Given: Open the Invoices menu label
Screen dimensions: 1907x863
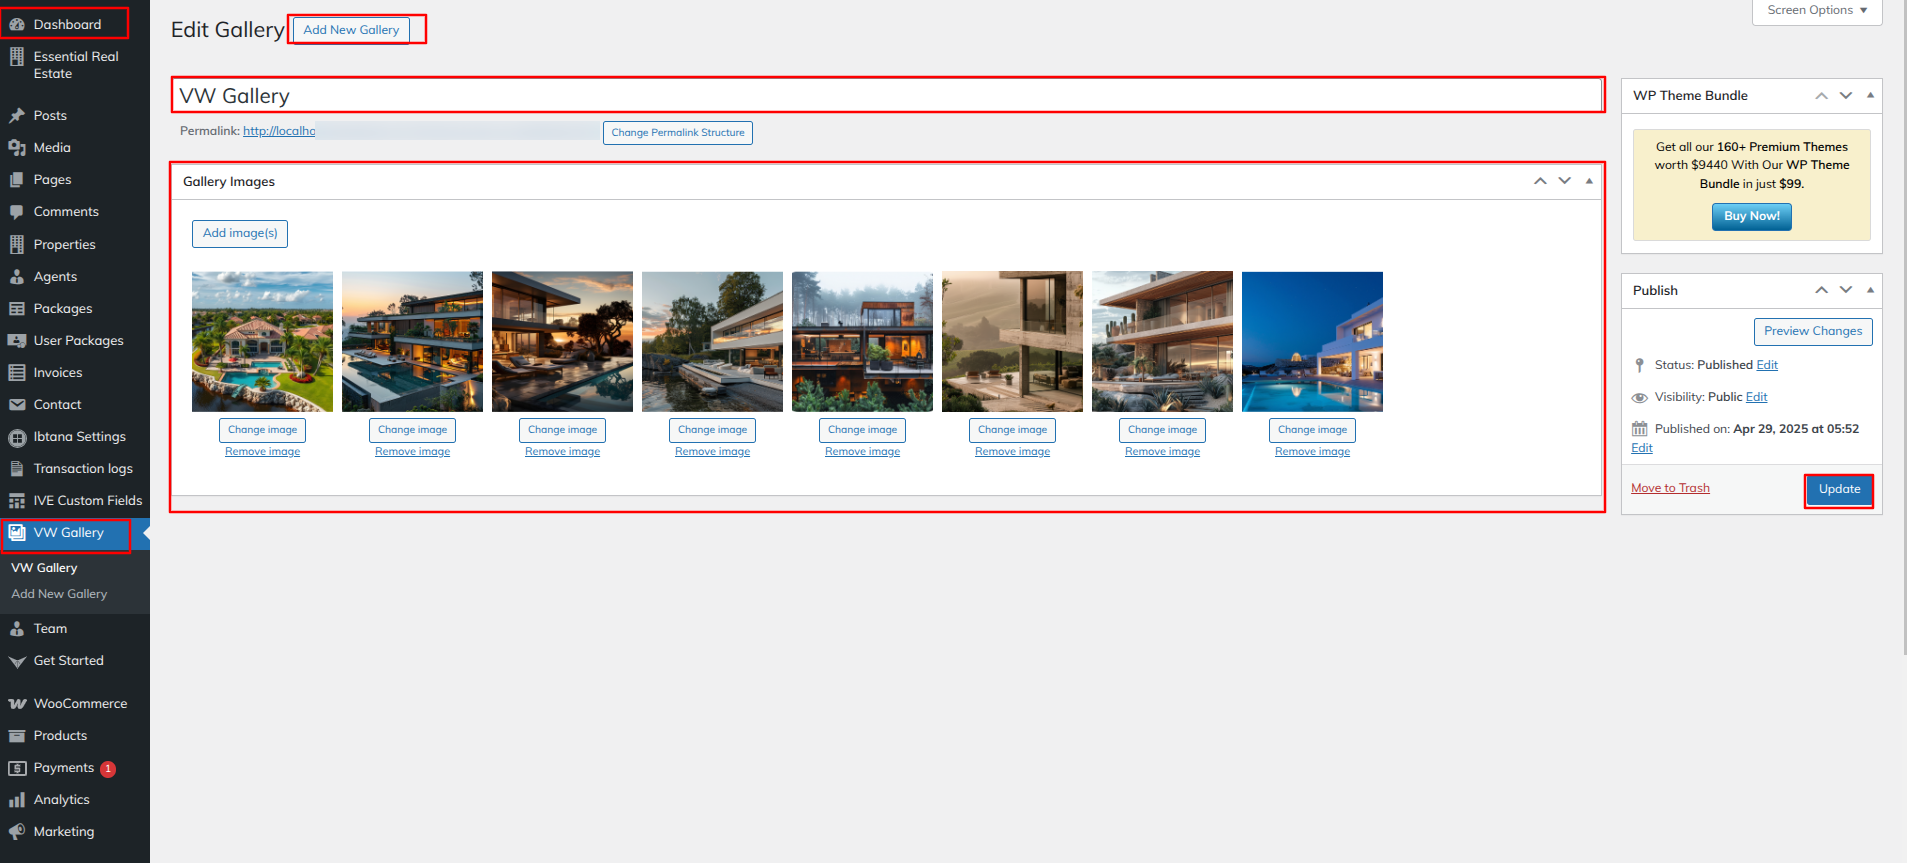Looking at the screenshot, I should [58, 373].
